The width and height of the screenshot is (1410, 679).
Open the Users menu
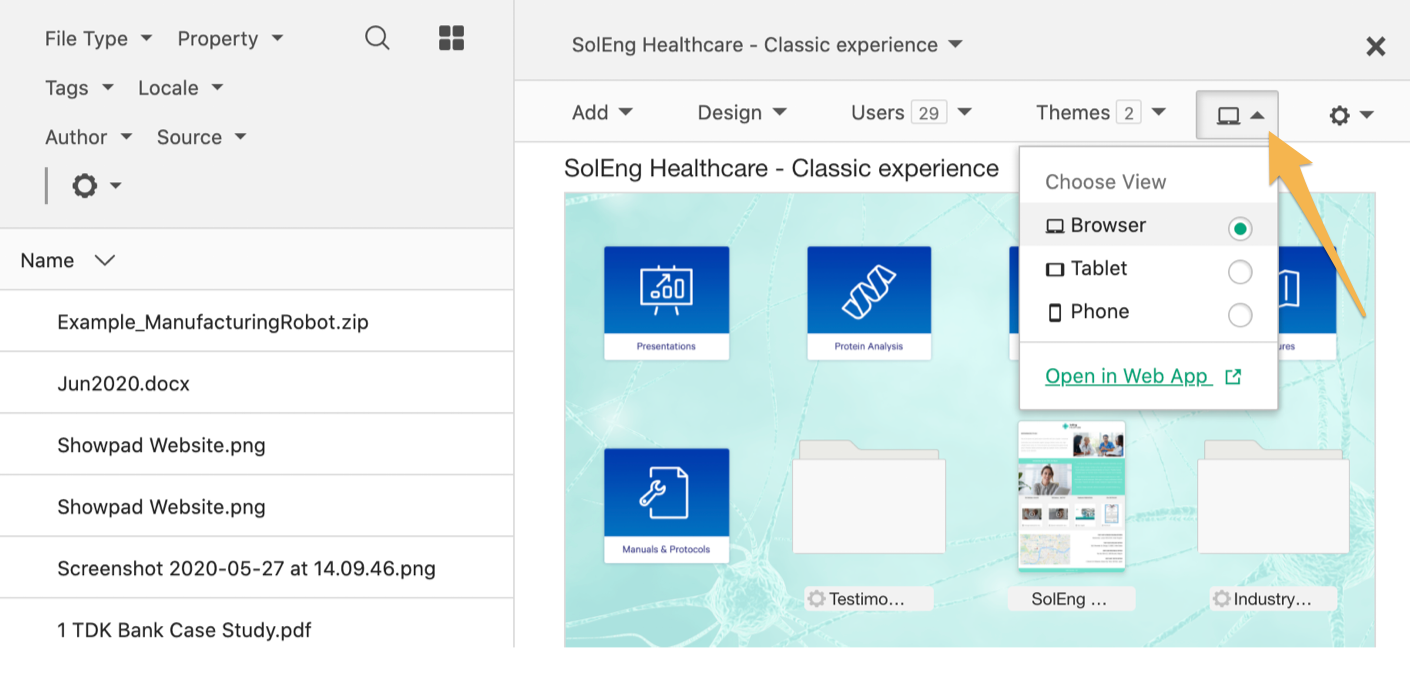coord(911,113)
